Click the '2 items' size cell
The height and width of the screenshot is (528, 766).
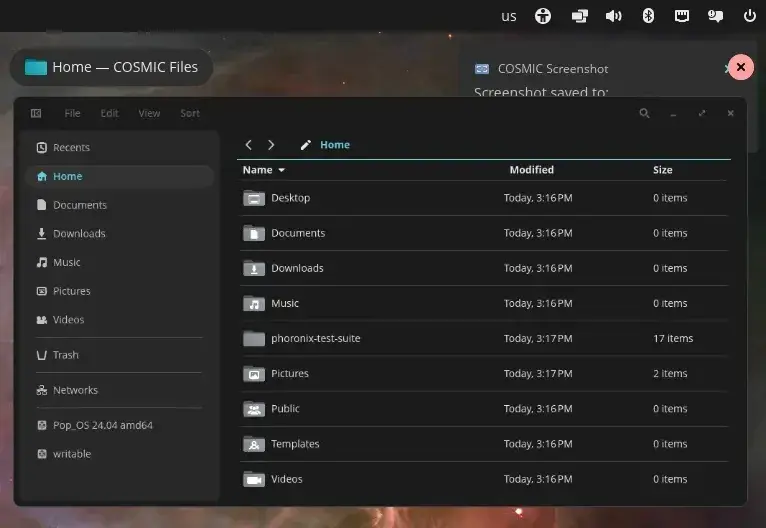click(670, 374)
